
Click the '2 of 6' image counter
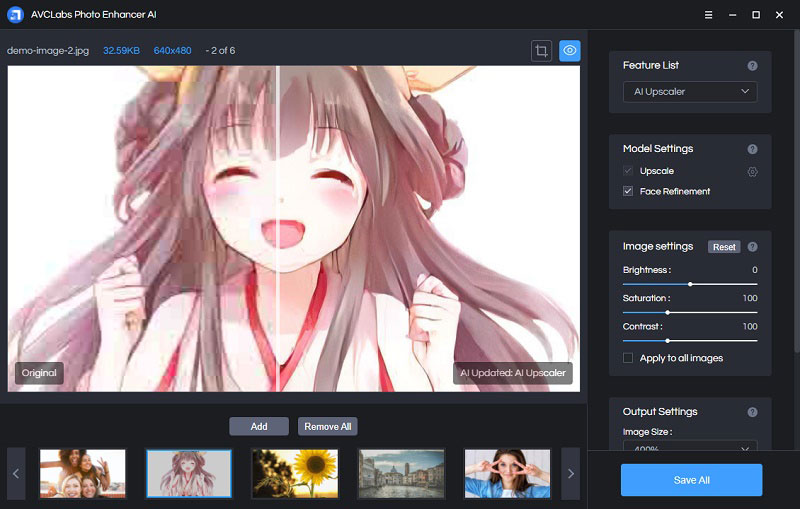pyautogui.click(x=223, y=50)
